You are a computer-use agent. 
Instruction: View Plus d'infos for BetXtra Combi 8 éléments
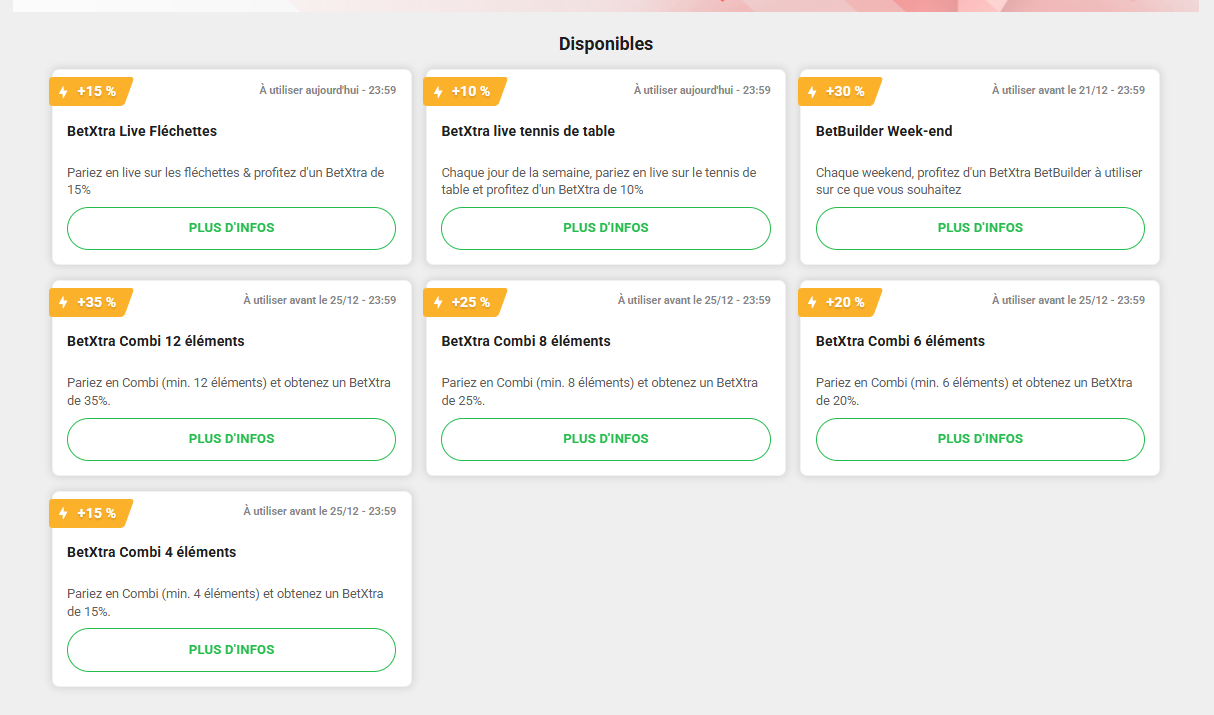[606, 439]
